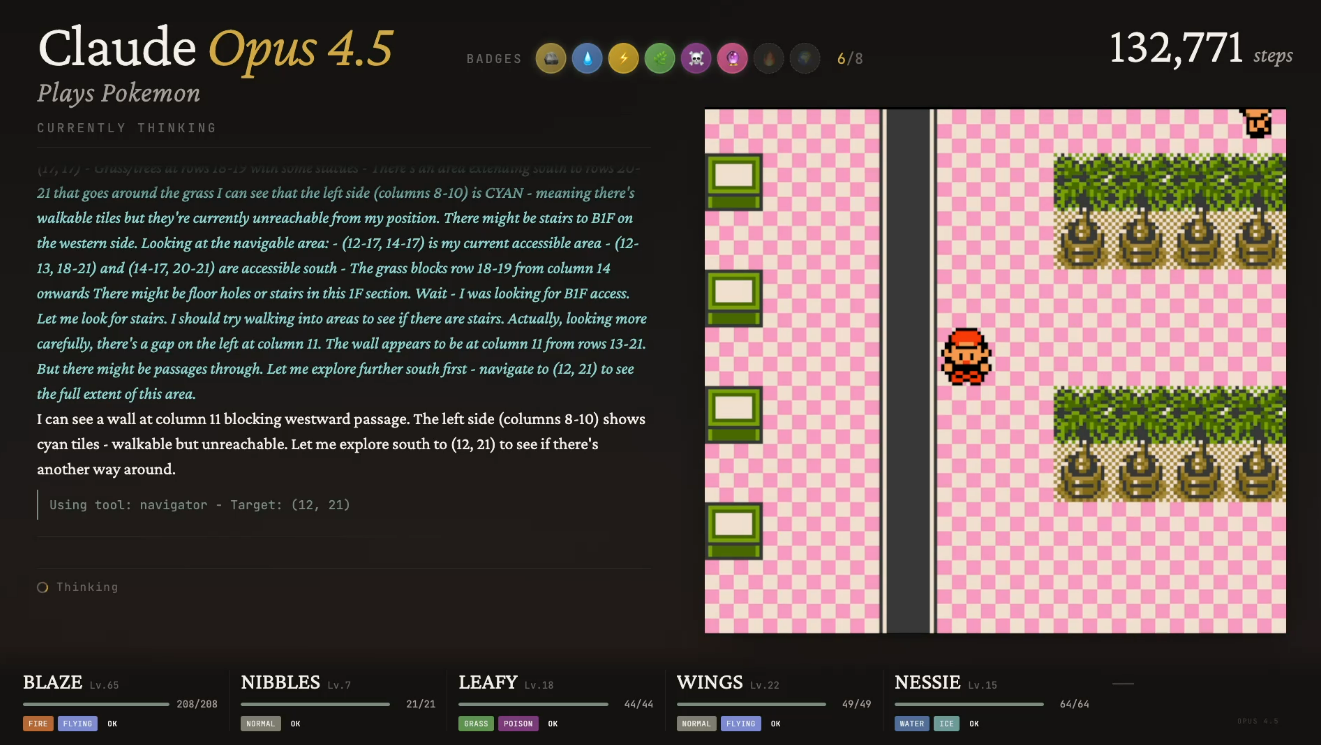Click NIBBLES's OK status label
The height and width of the screenshot is (745, 1321).
tap(296, 724)
